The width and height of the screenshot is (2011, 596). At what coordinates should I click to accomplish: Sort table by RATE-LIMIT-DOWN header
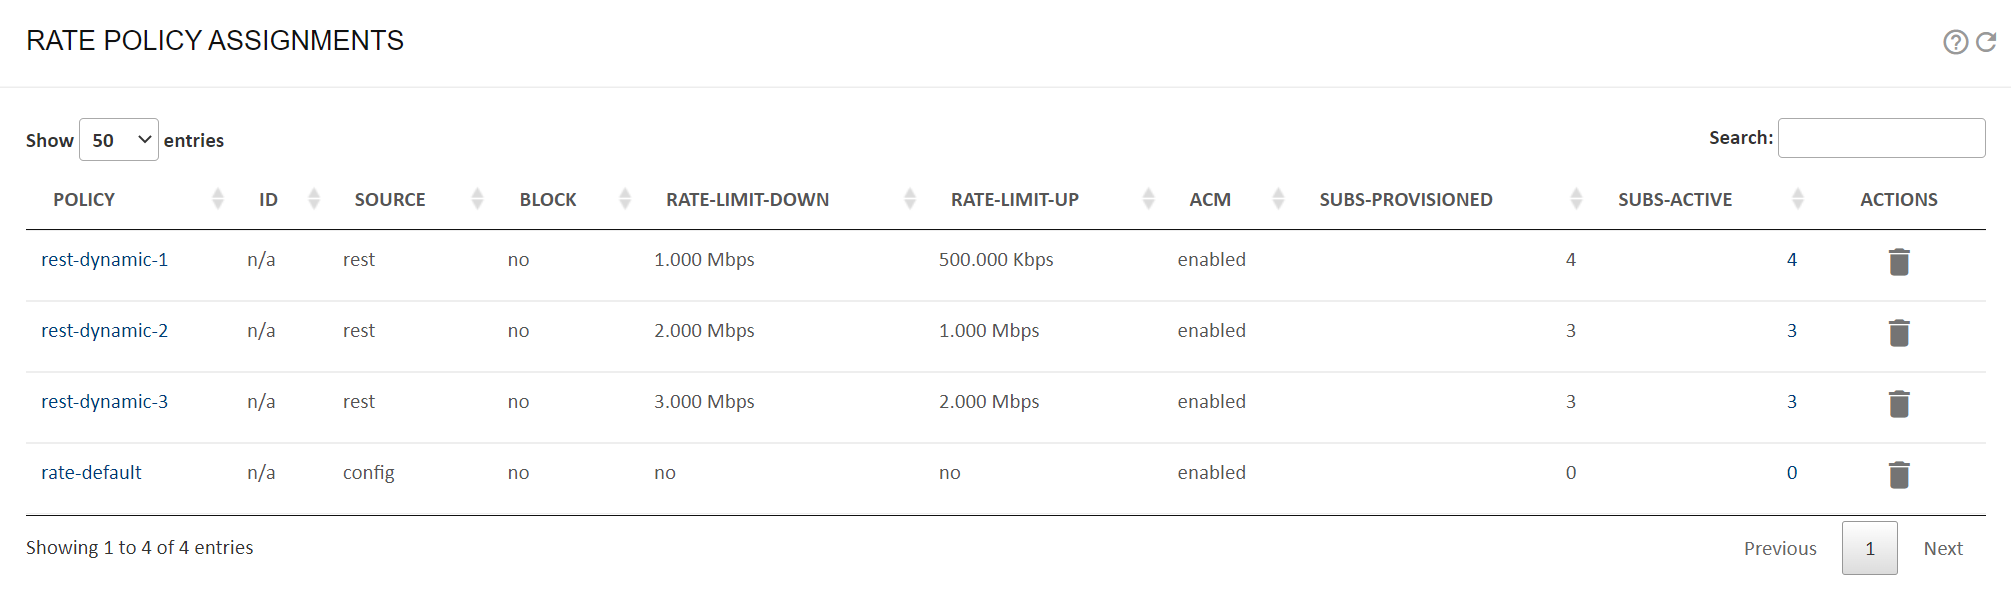click(x=747, y=199)
